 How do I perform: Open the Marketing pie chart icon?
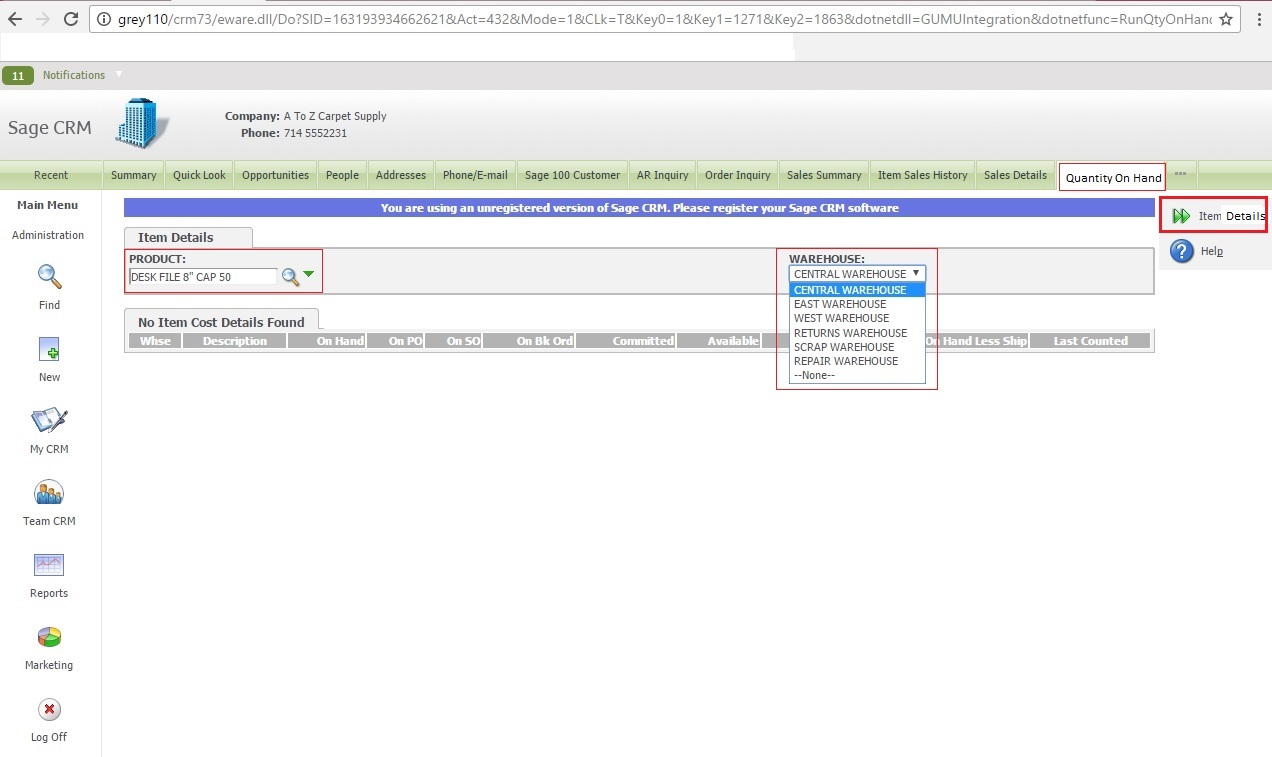[x=49, y=637]
